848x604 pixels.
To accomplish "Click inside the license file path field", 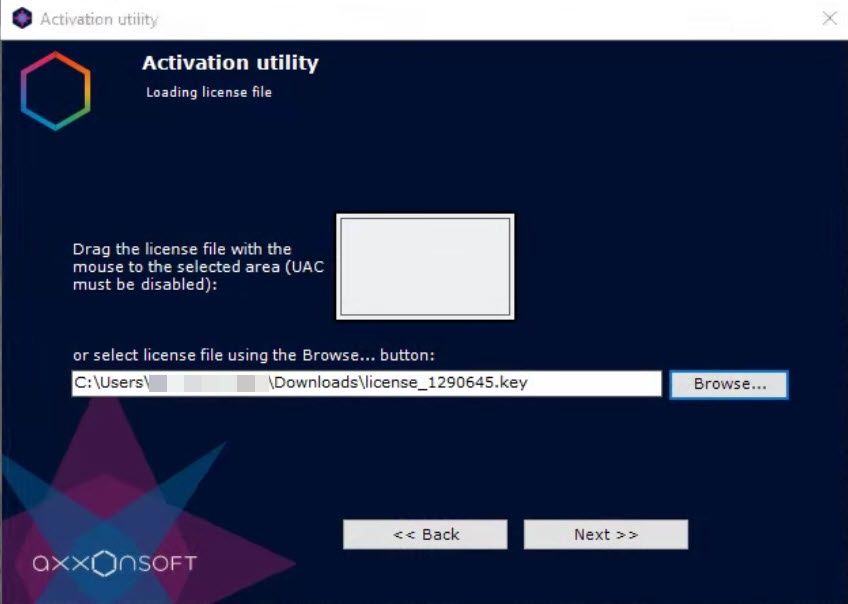I will (x=367, y=383).
